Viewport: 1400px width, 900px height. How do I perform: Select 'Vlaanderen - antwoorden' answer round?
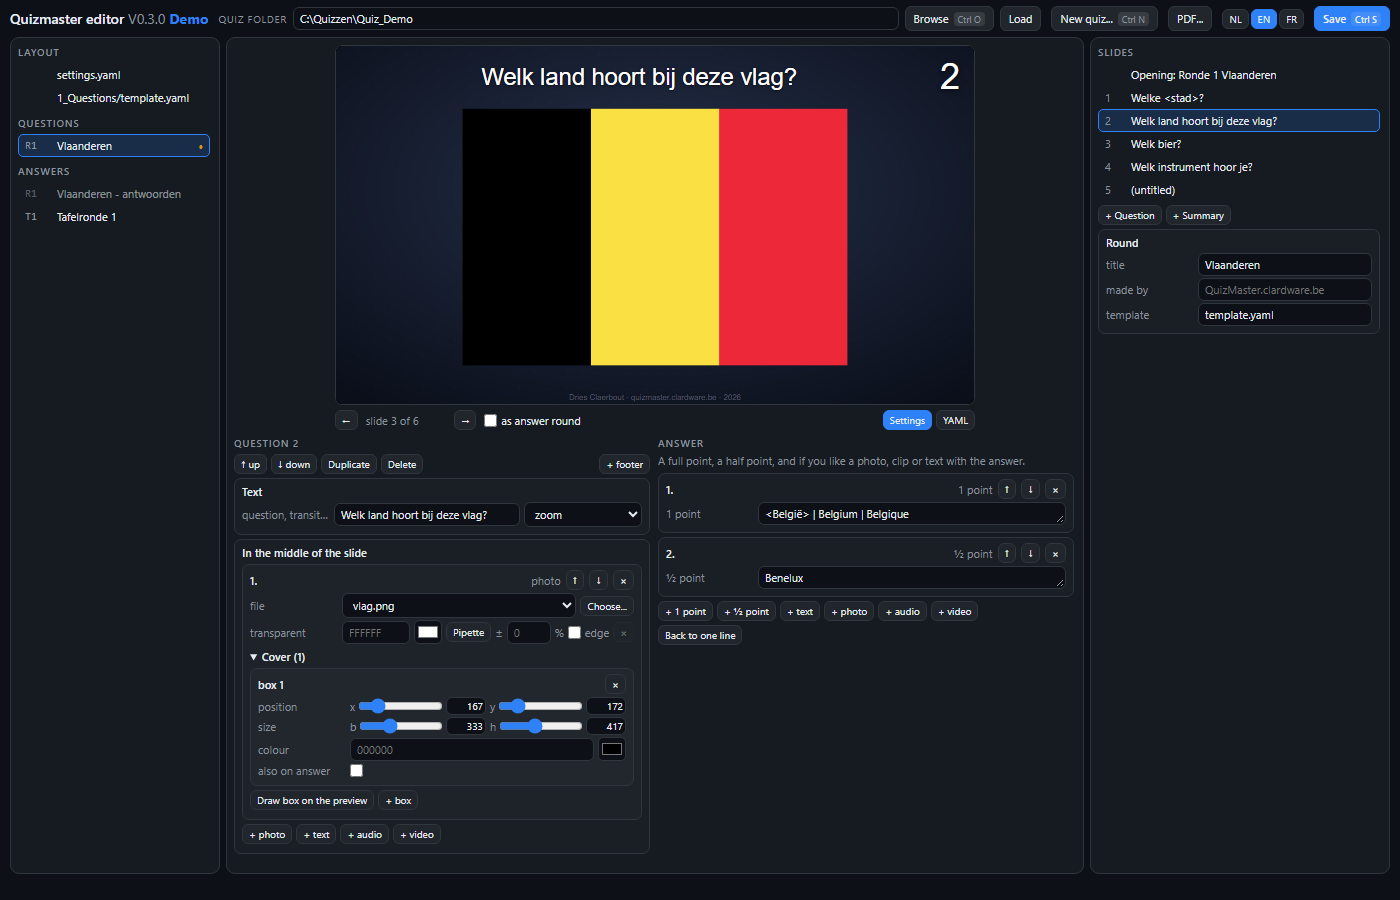coord(114,194)
